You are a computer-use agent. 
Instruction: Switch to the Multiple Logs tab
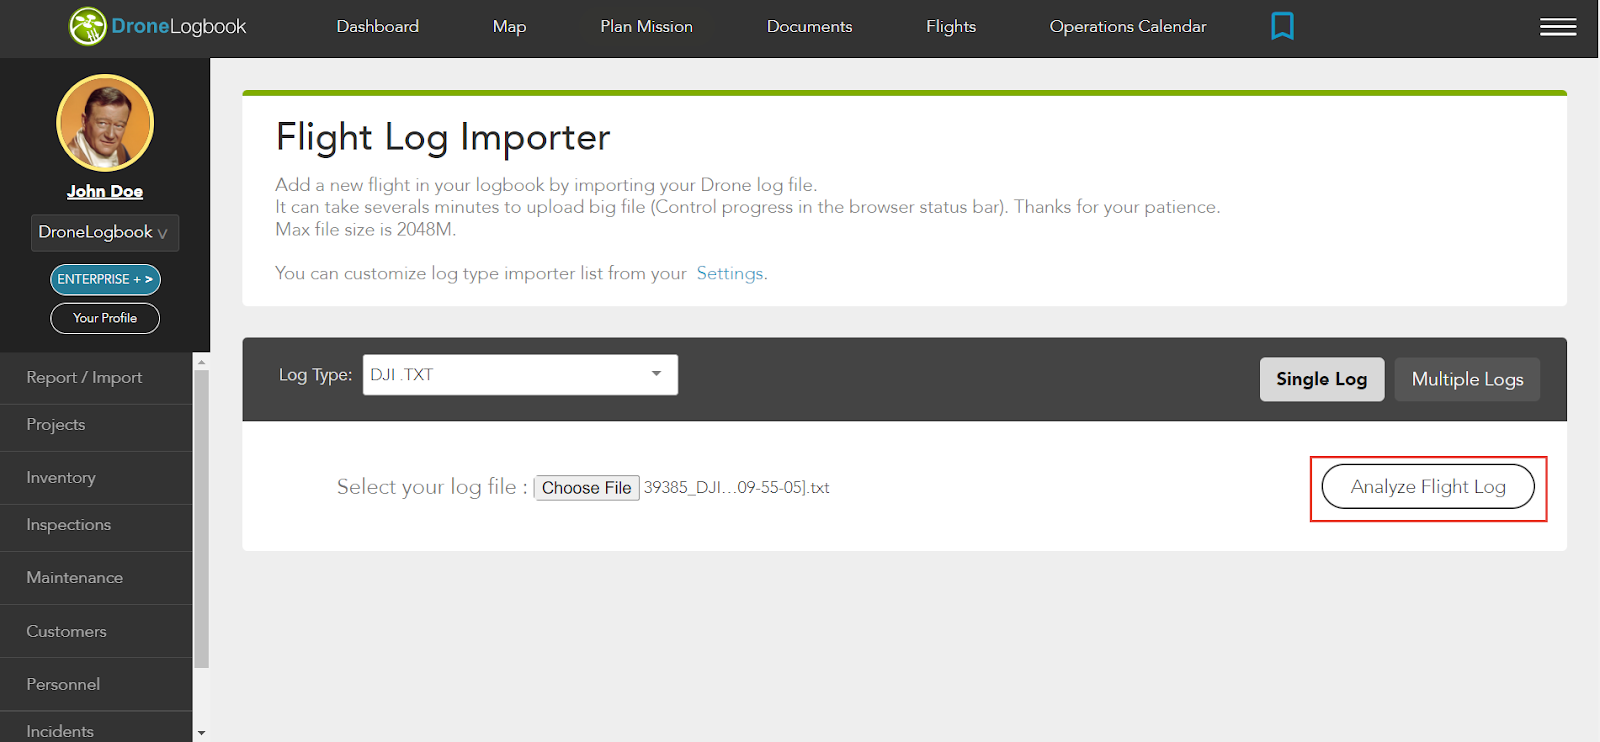(1467, 379)
